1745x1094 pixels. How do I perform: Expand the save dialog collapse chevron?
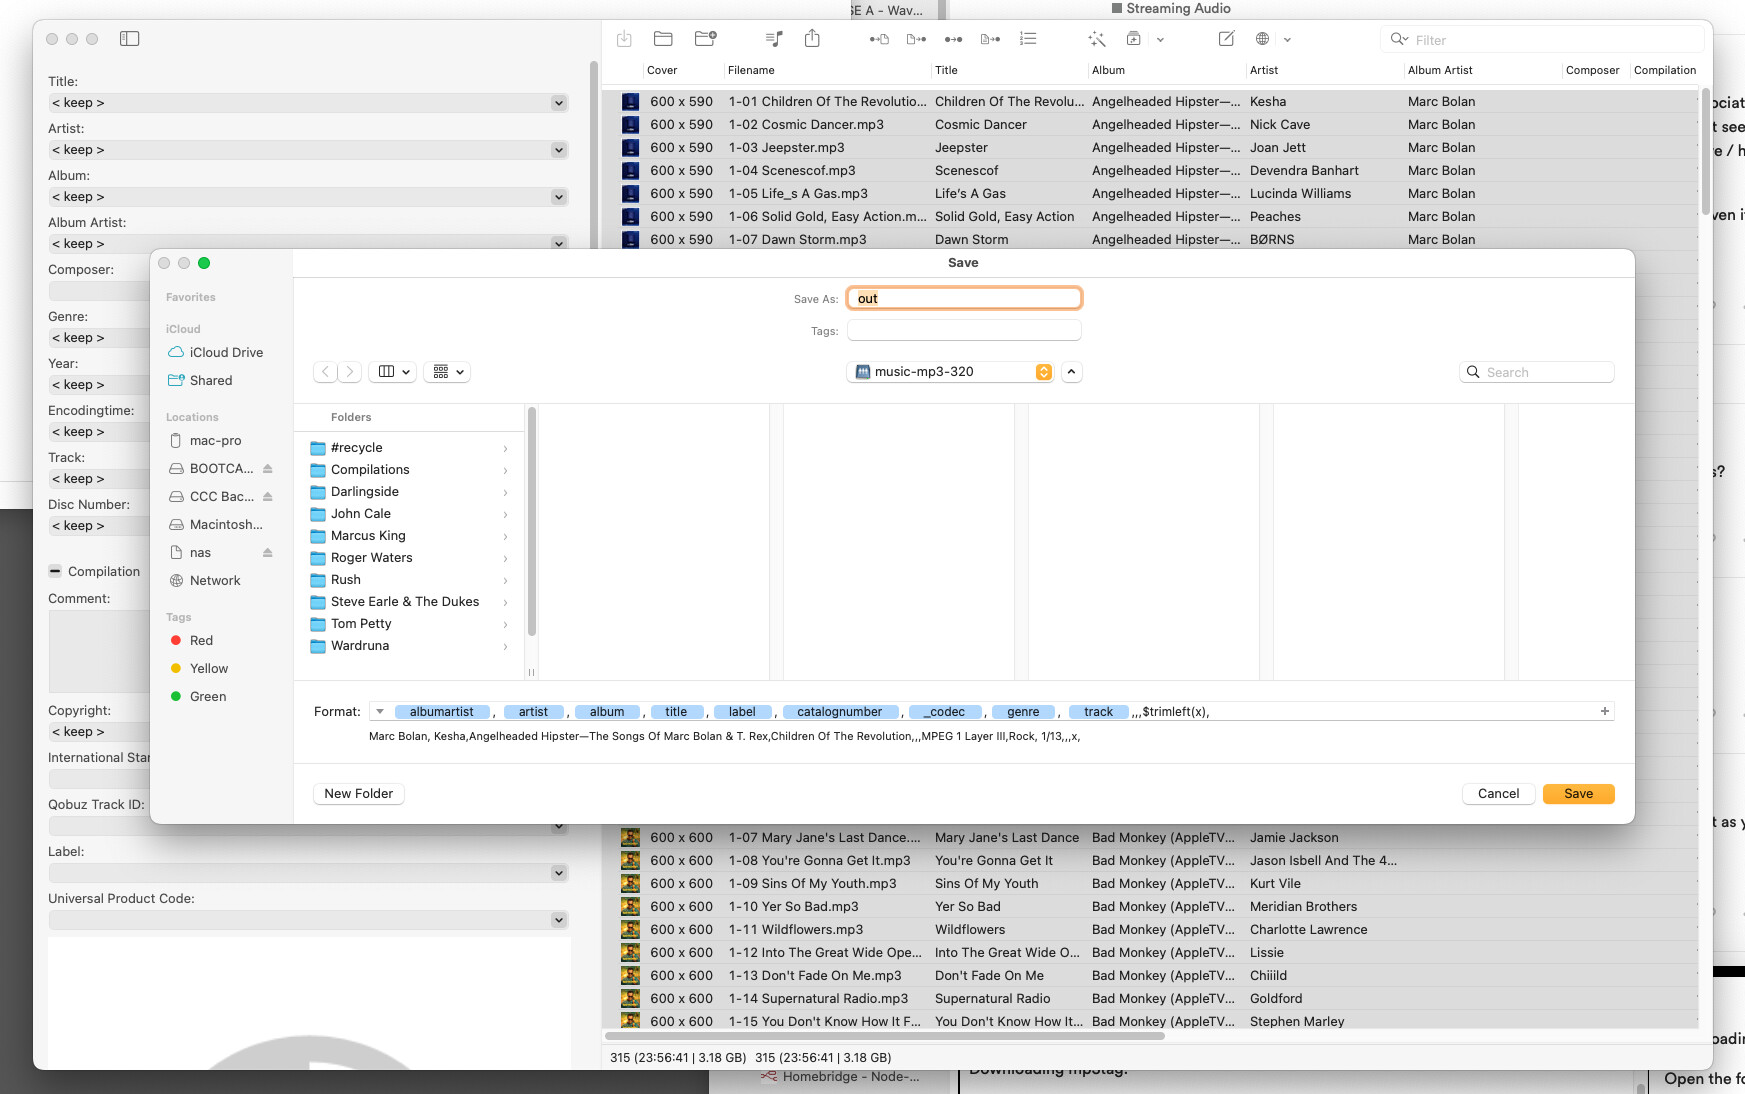pyautogui.click(x=1071, y=372)
